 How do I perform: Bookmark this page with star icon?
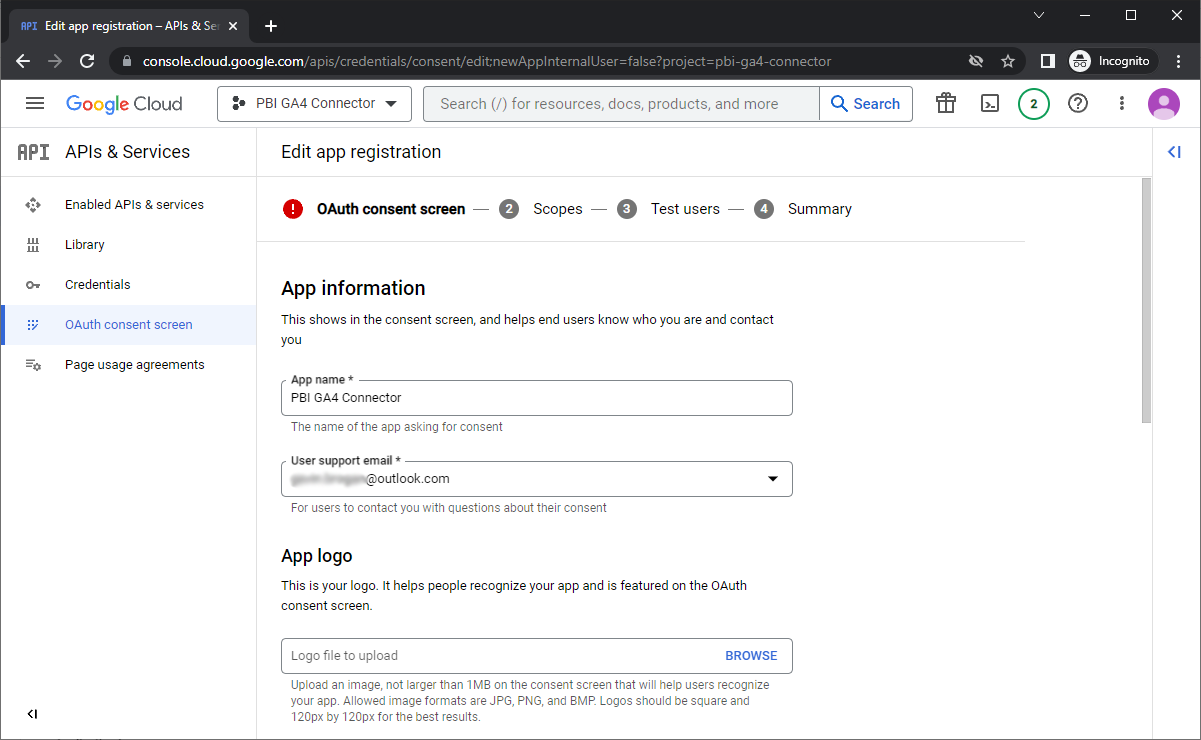coord(1008,61)
